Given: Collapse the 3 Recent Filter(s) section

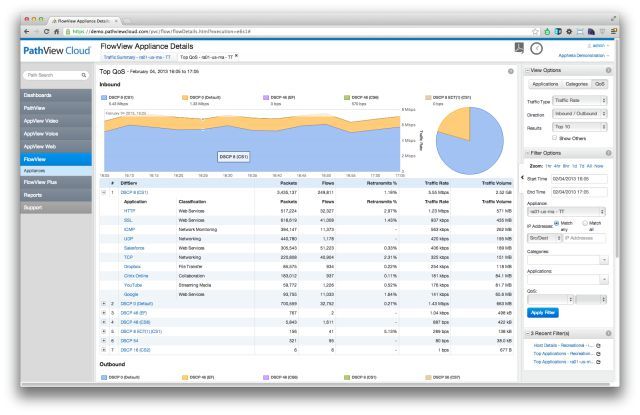Looking at the screenshot, I should point(527,333).
